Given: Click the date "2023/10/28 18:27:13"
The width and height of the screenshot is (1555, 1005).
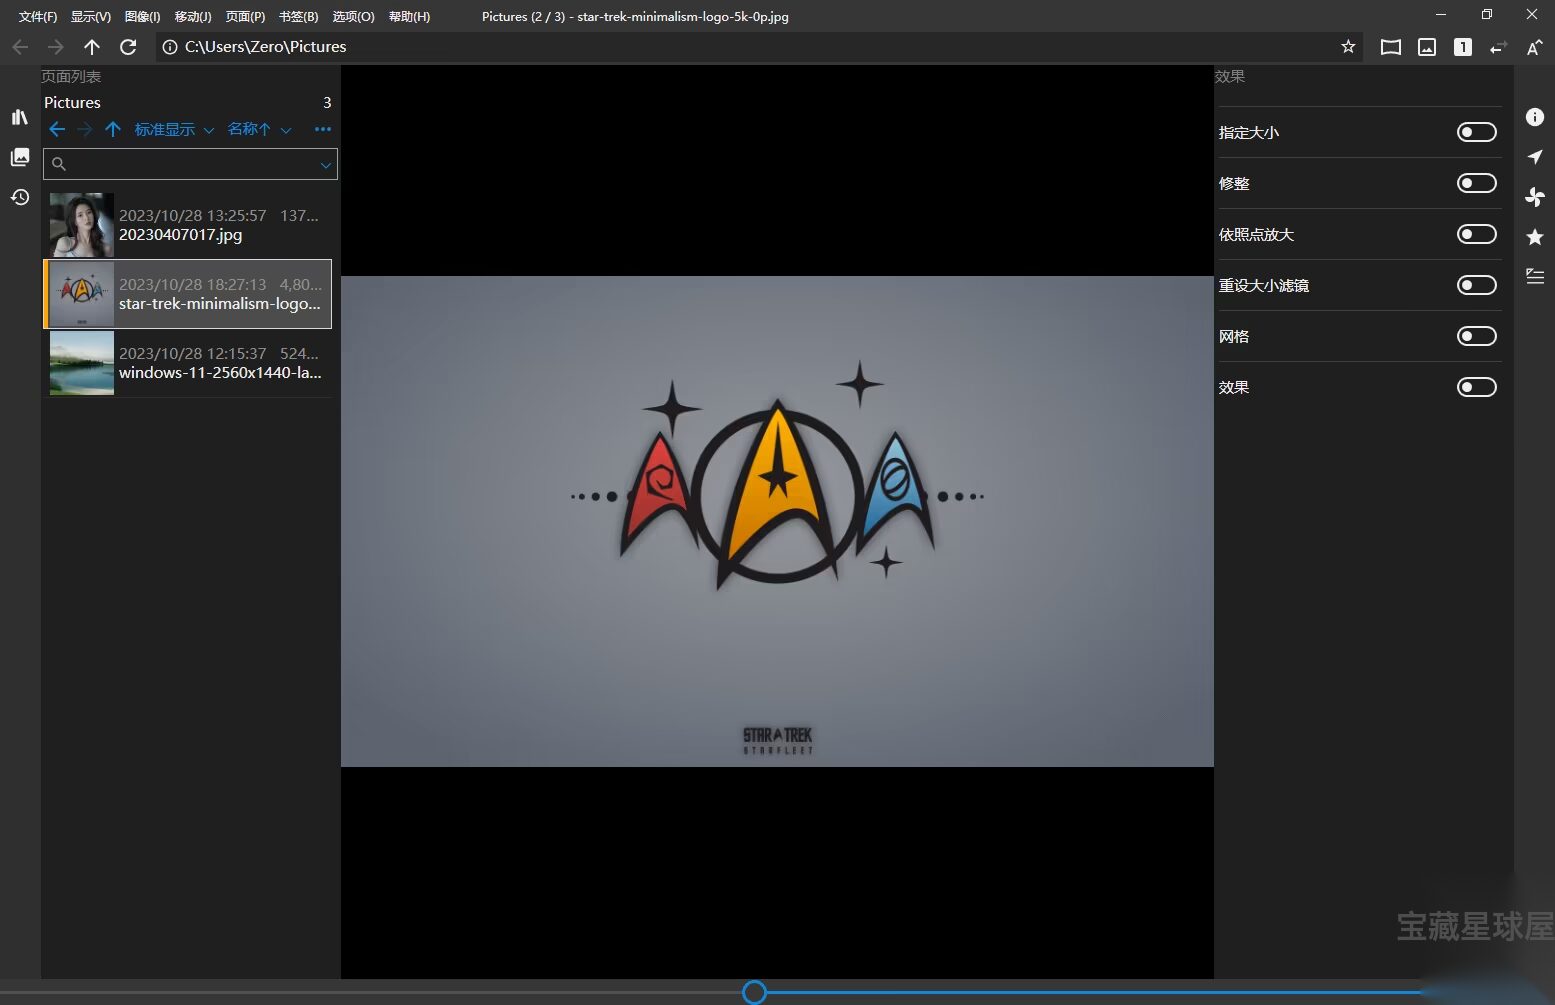Looking at the screenshot, I should coord(193,284).
